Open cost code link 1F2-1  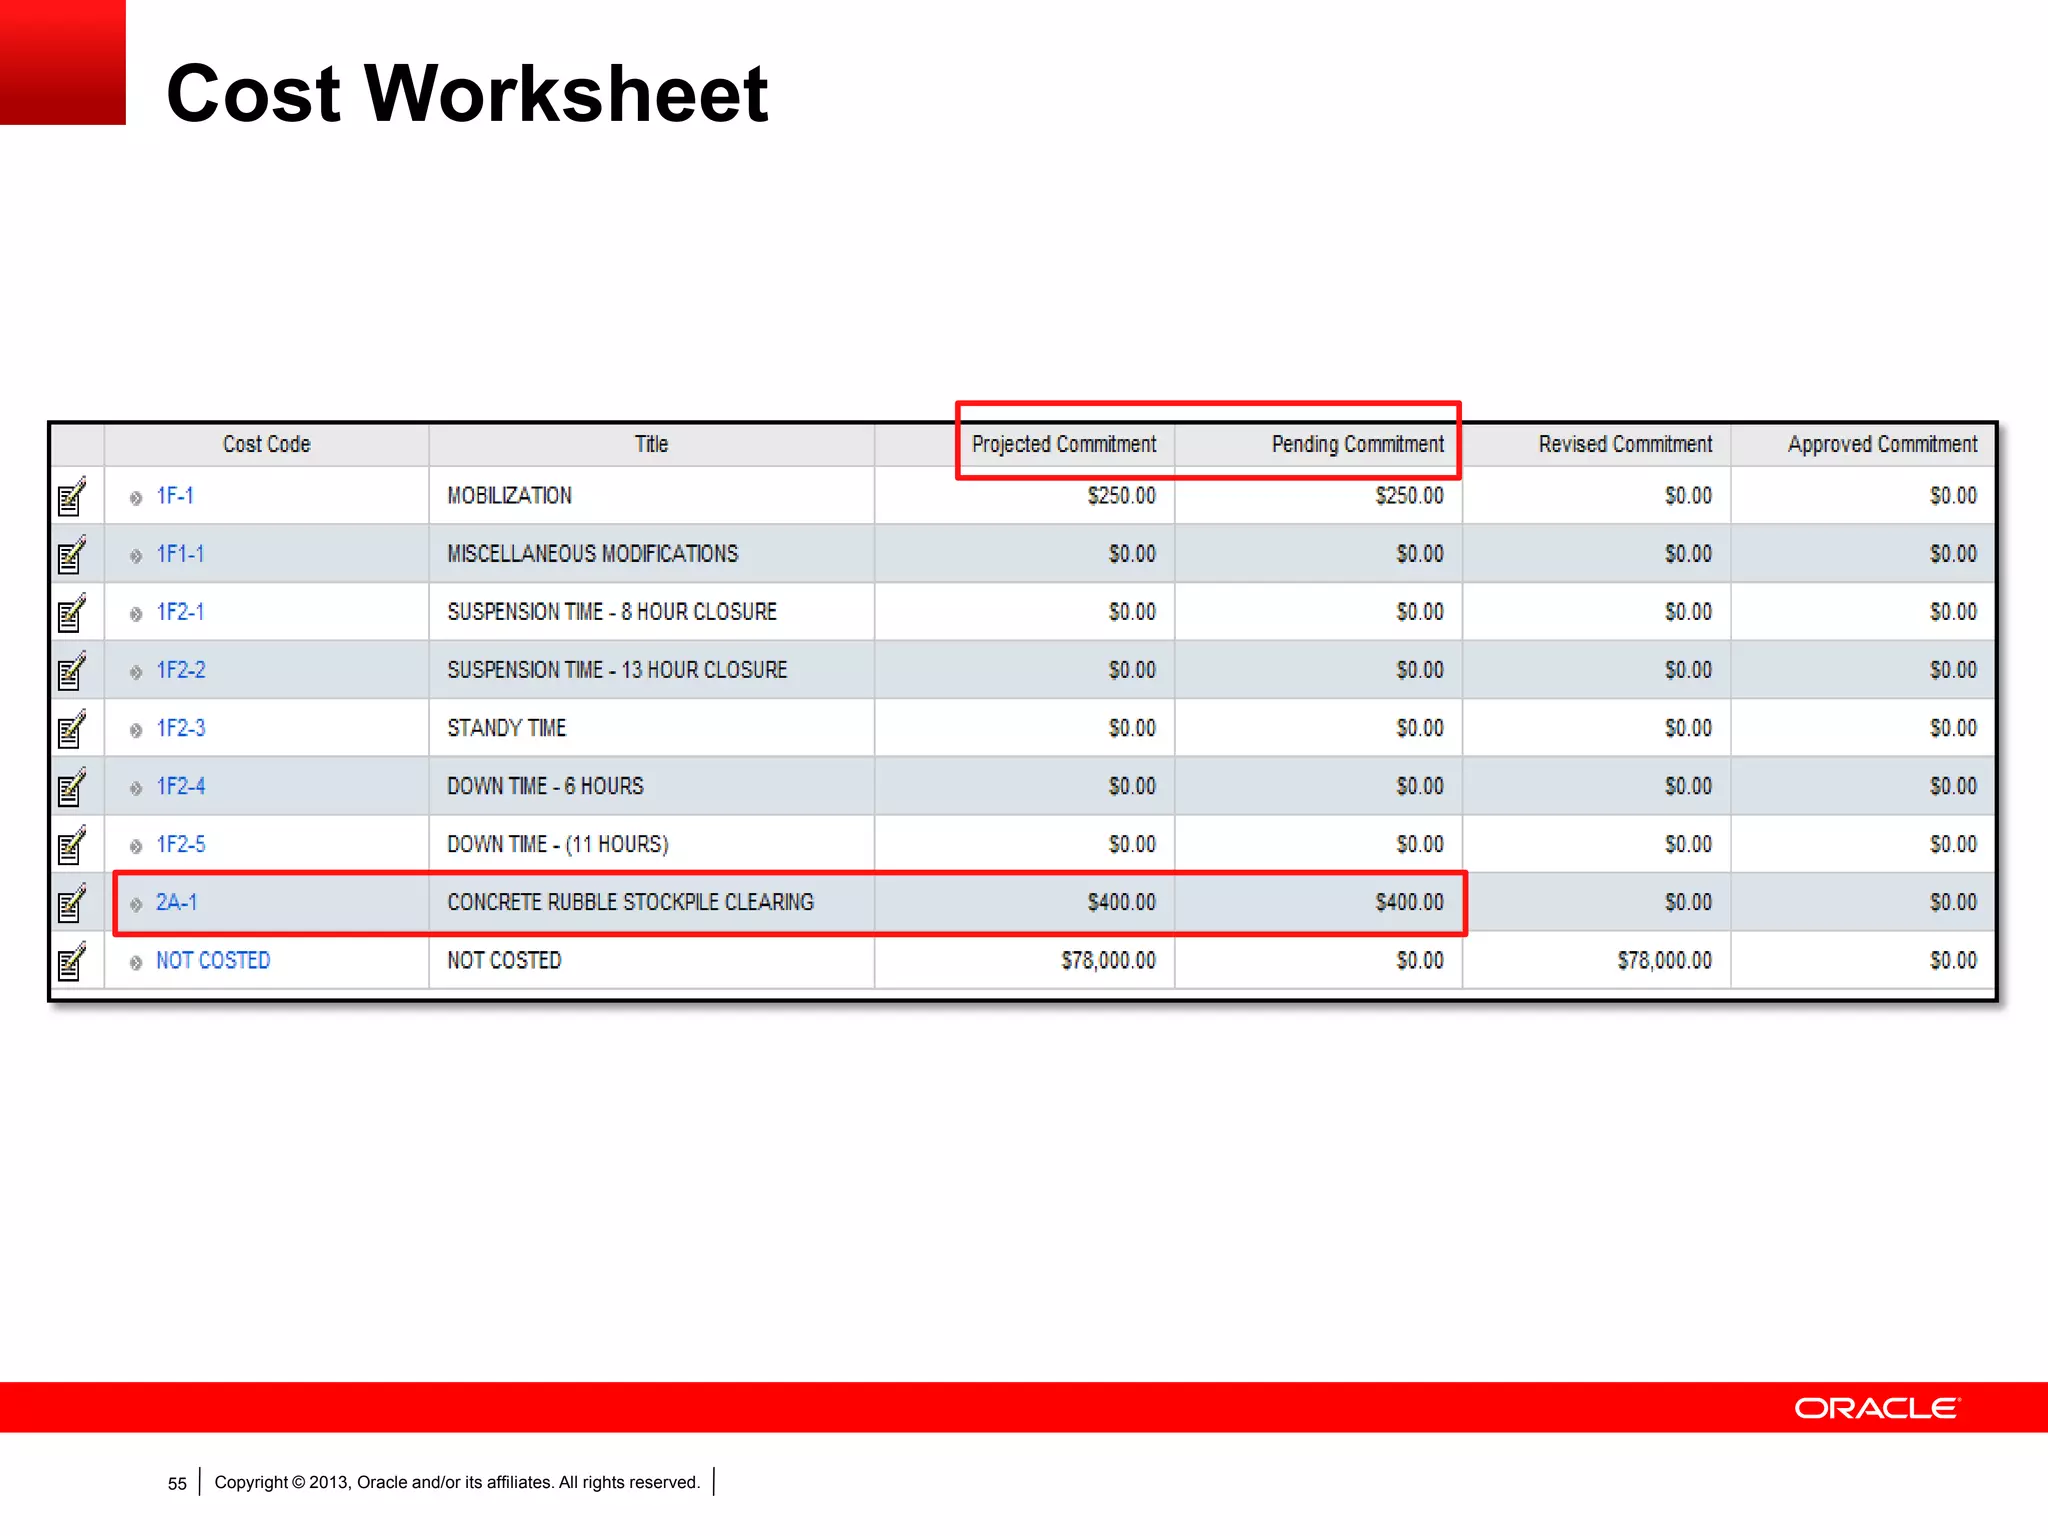(x=180, y=612)
